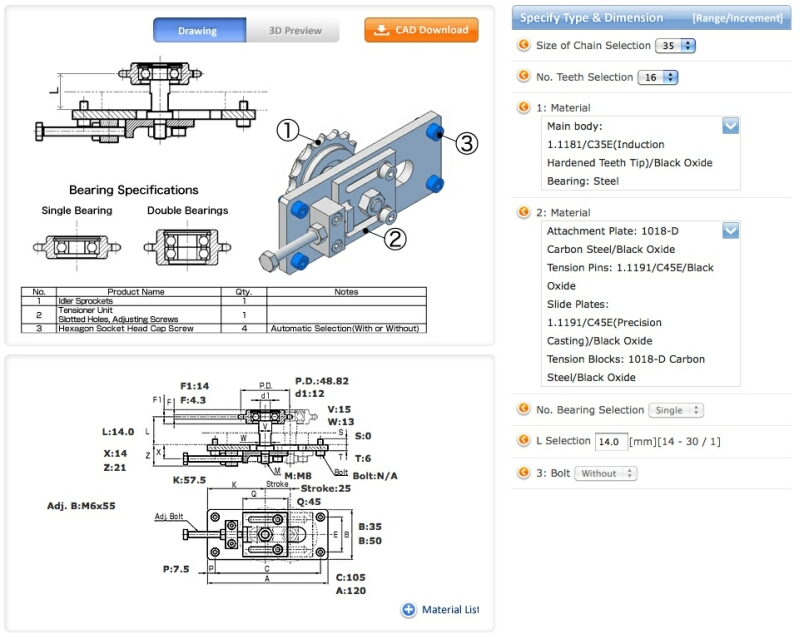Click the Z:21 dimension value
Viewport: 800px width, 639px height.
coord(115,468)
